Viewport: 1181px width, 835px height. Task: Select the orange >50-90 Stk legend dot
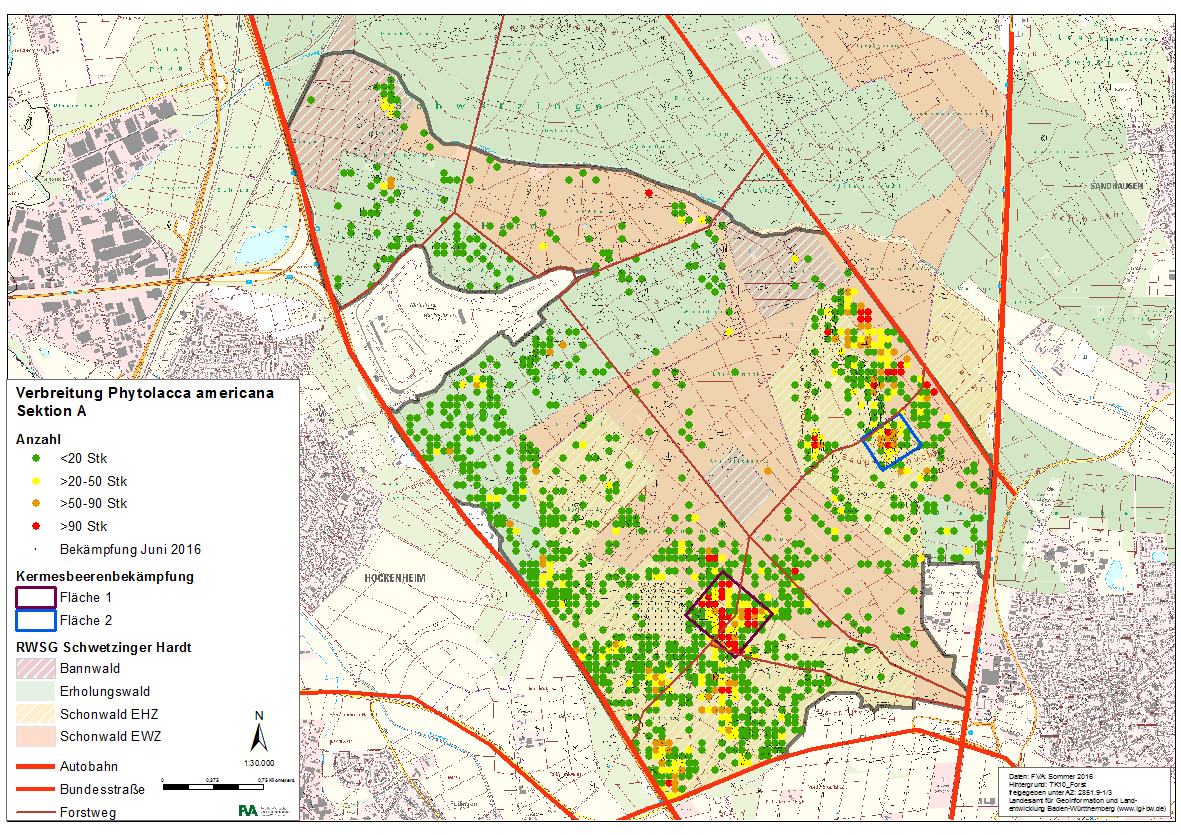pos(37,503)
